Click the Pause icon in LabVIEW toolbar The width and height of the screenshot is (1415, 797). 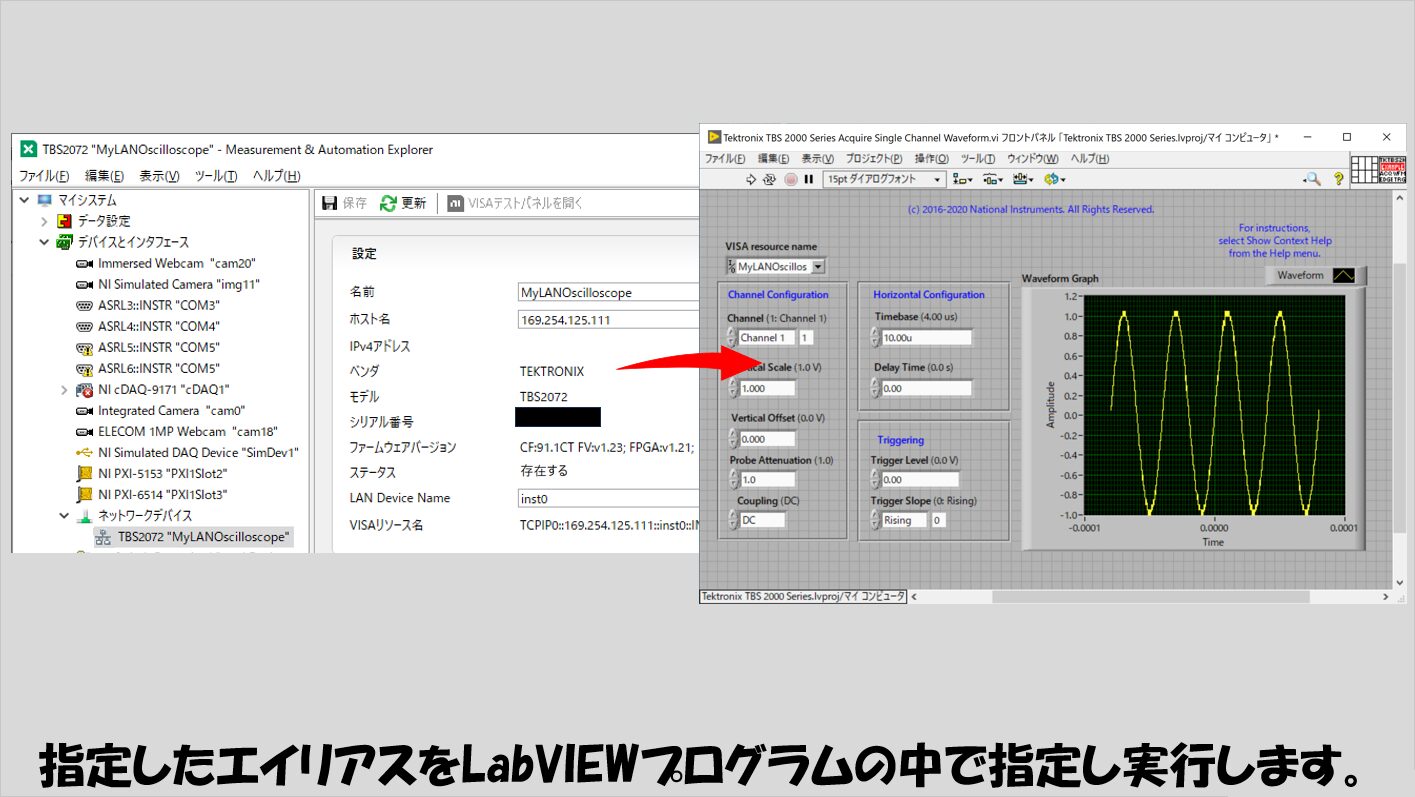tap(809, 179)
